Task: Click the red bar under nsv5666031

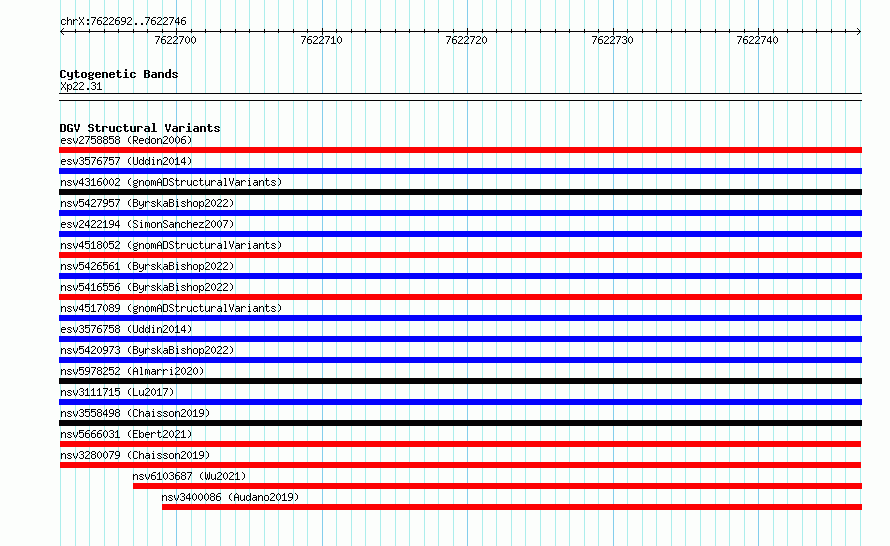Action: [x=460, y=444]
